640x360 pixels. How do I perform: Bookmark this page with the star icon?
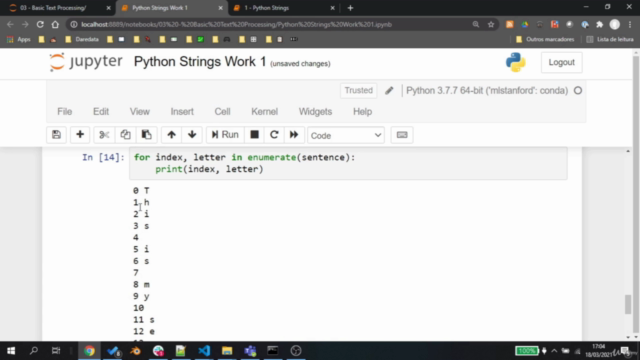pos(491,24)
